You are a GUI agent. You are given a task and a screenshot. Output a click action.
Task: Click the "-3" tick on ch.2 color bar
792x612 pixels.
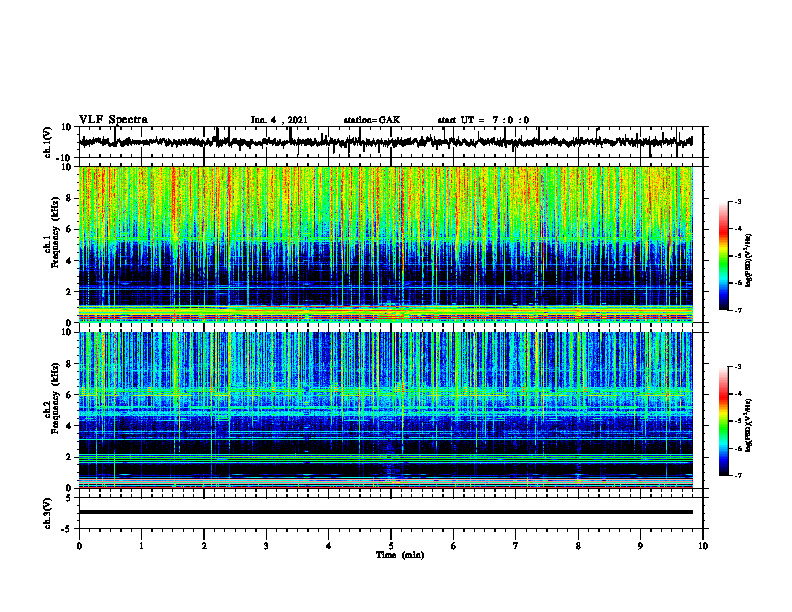pos(738,367)
